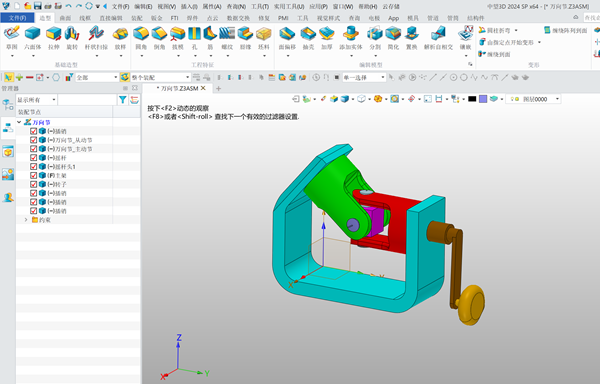600x384 pixels.
Task: Click the 圆柱折弯 command
Action: [x=494, y=30]
